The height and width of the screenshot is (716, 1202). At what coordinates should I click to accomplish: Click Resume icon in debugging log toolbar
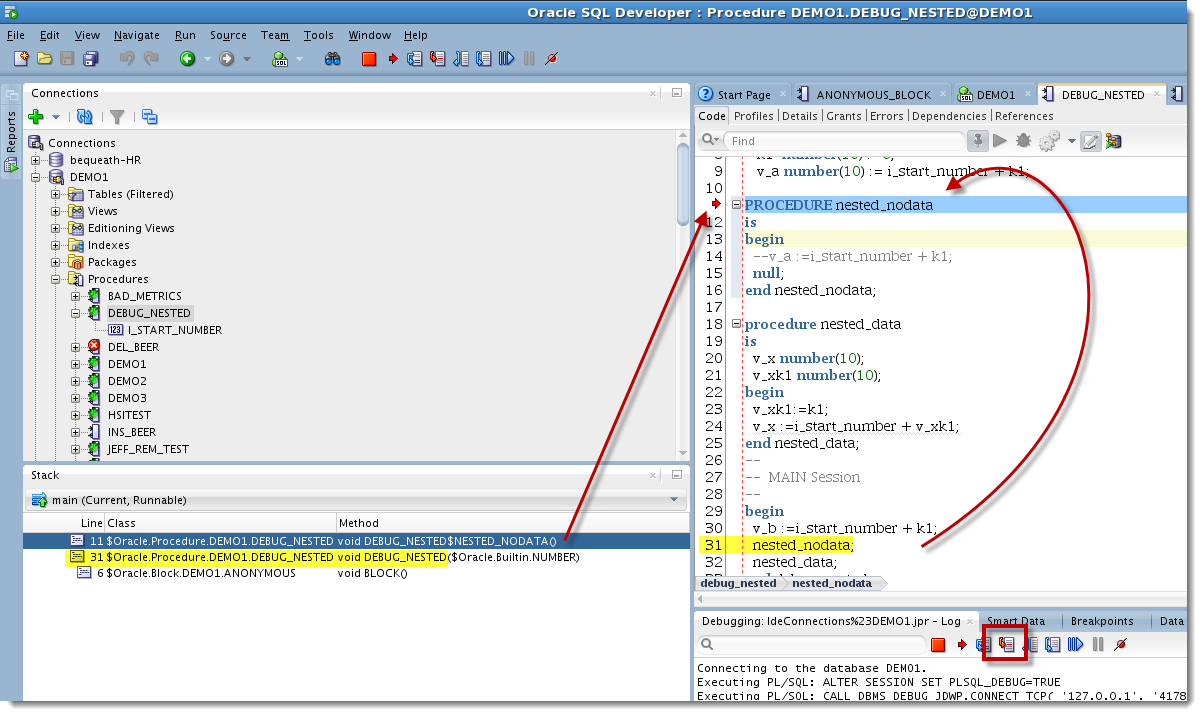pyautogui.click(x=1075, y=645)
